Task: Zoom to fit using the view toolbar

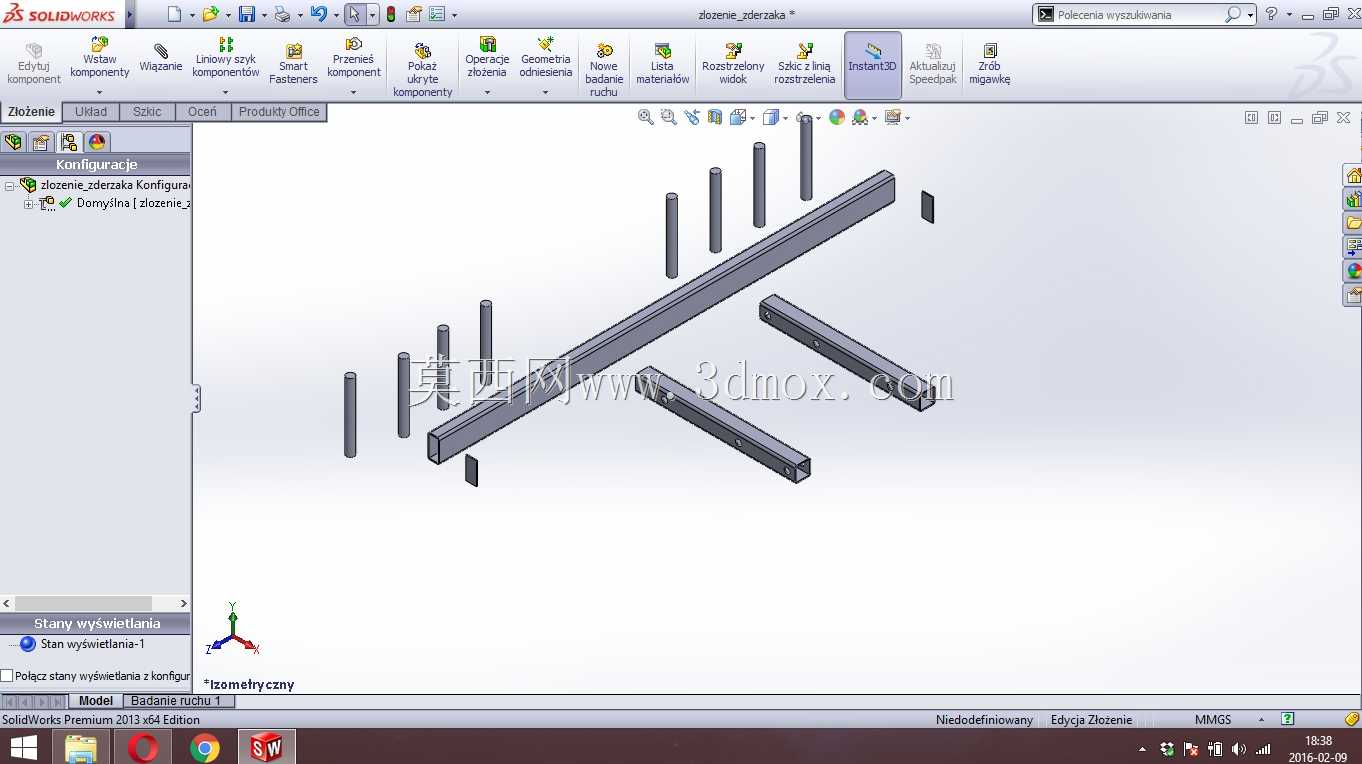Action: [646, 117]
